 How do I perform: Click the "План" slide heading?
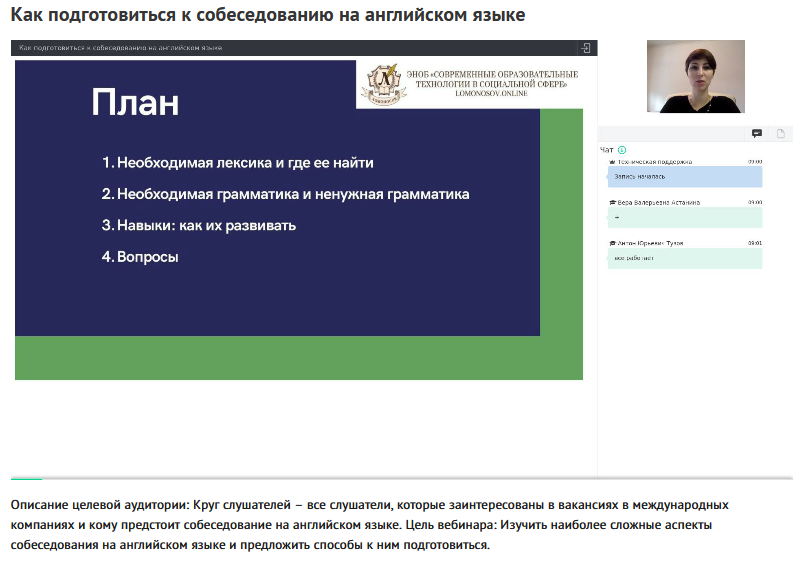135,104
